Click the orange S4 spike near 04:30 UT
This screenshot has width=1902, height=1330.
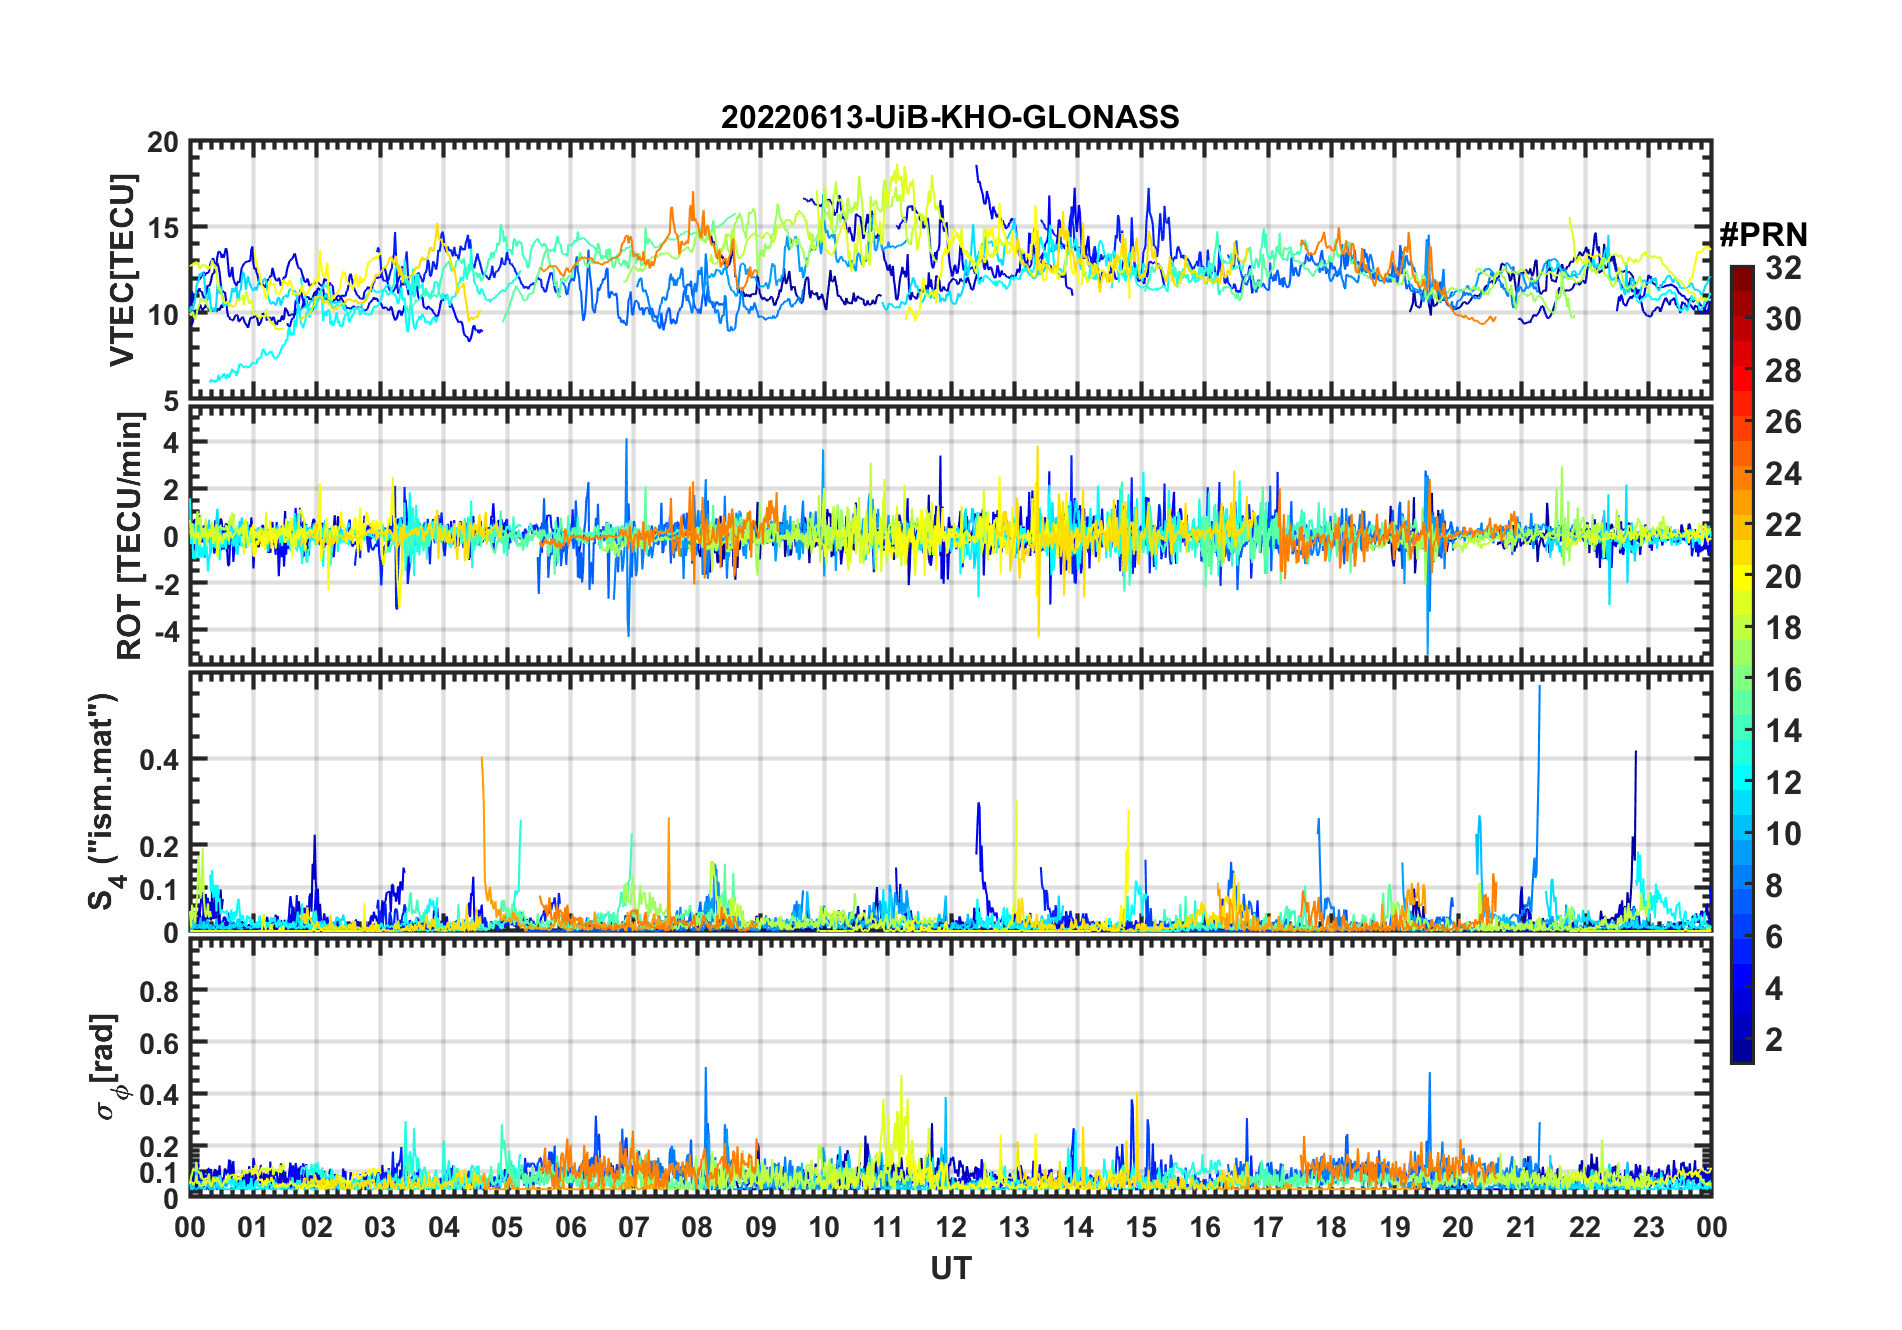click(484, 820)
